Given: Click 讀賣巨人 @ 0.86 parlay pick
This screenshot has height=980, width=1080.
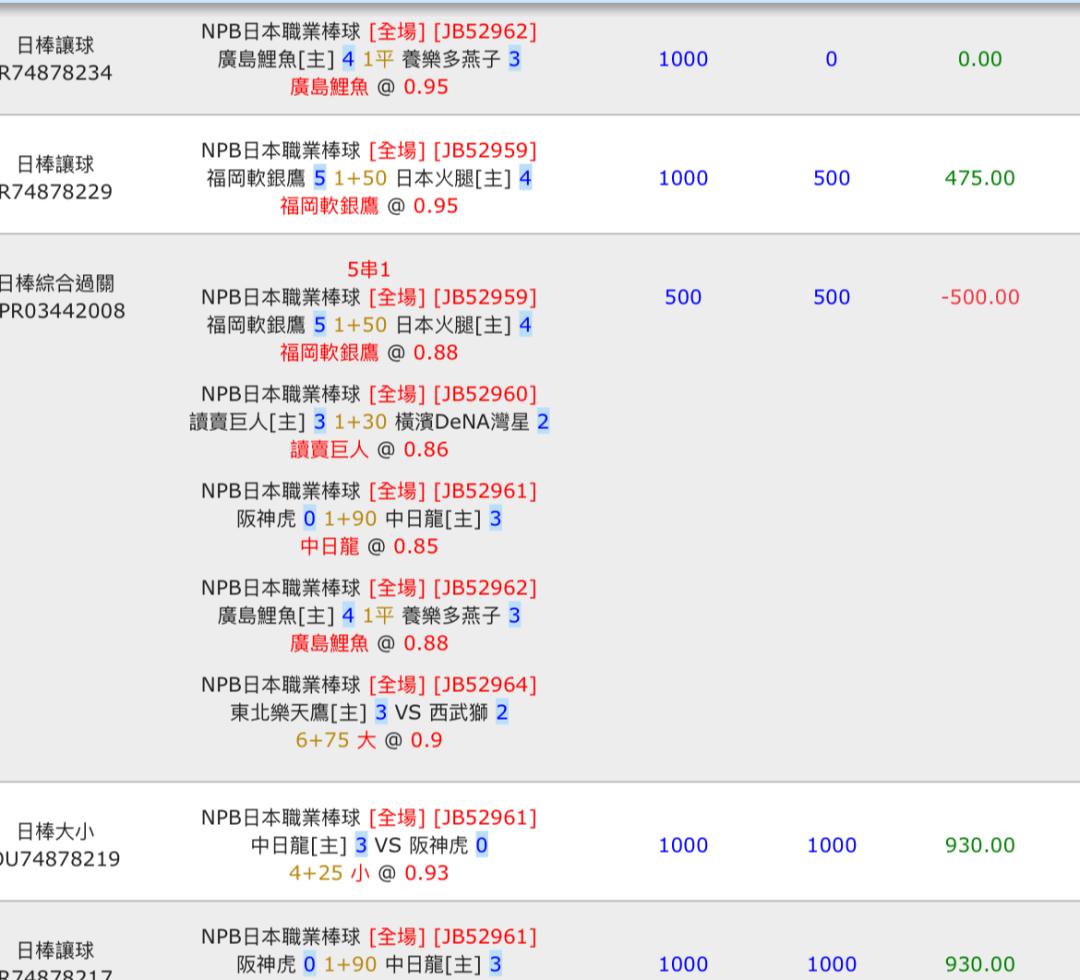Looking at the screenshot, I should (368, 450).
